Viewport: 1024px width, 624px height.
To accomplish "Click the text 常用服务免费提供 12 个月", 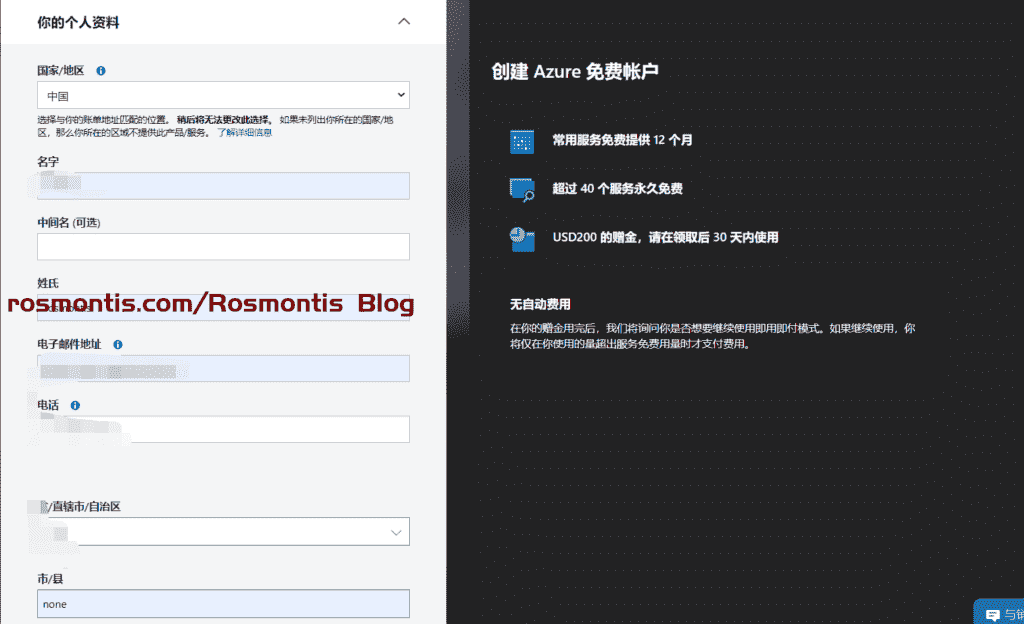I will [x=622, y=140].
